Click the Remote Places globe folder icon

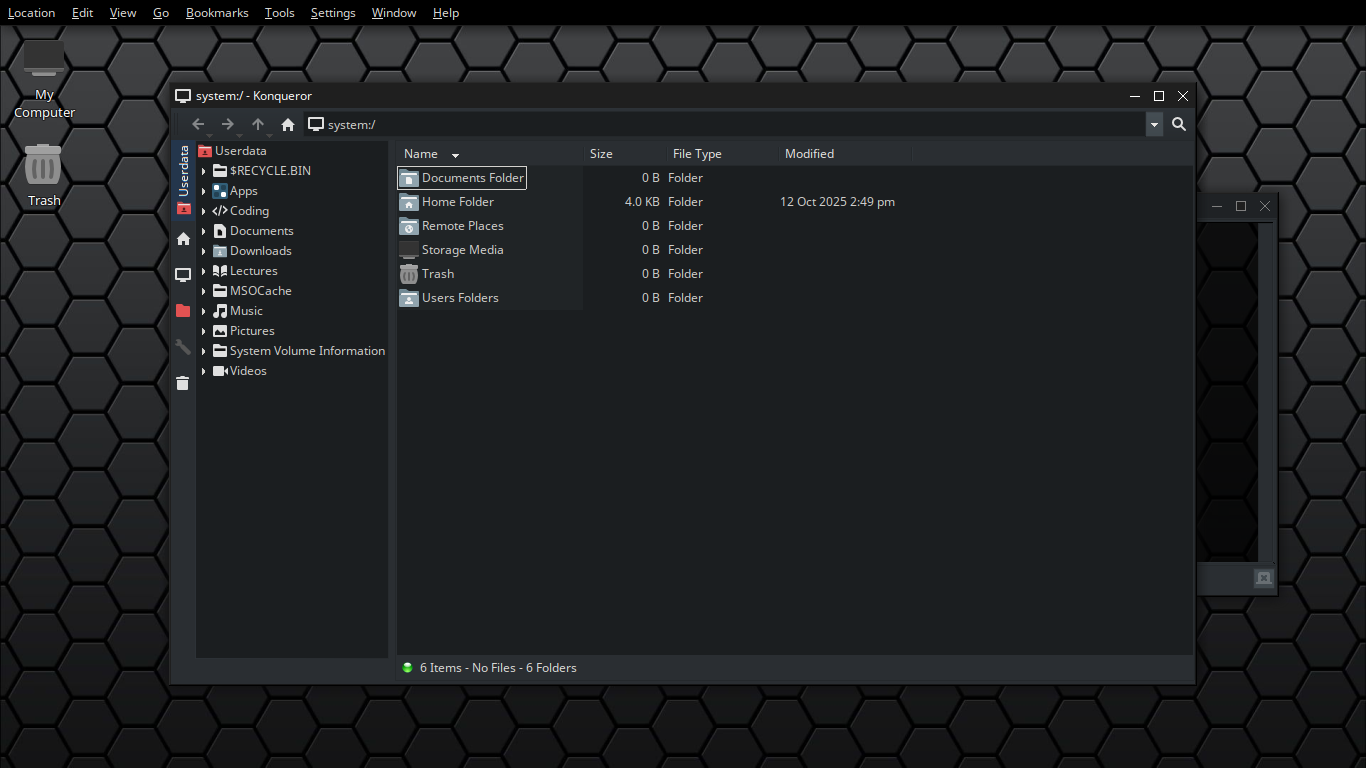409,226
